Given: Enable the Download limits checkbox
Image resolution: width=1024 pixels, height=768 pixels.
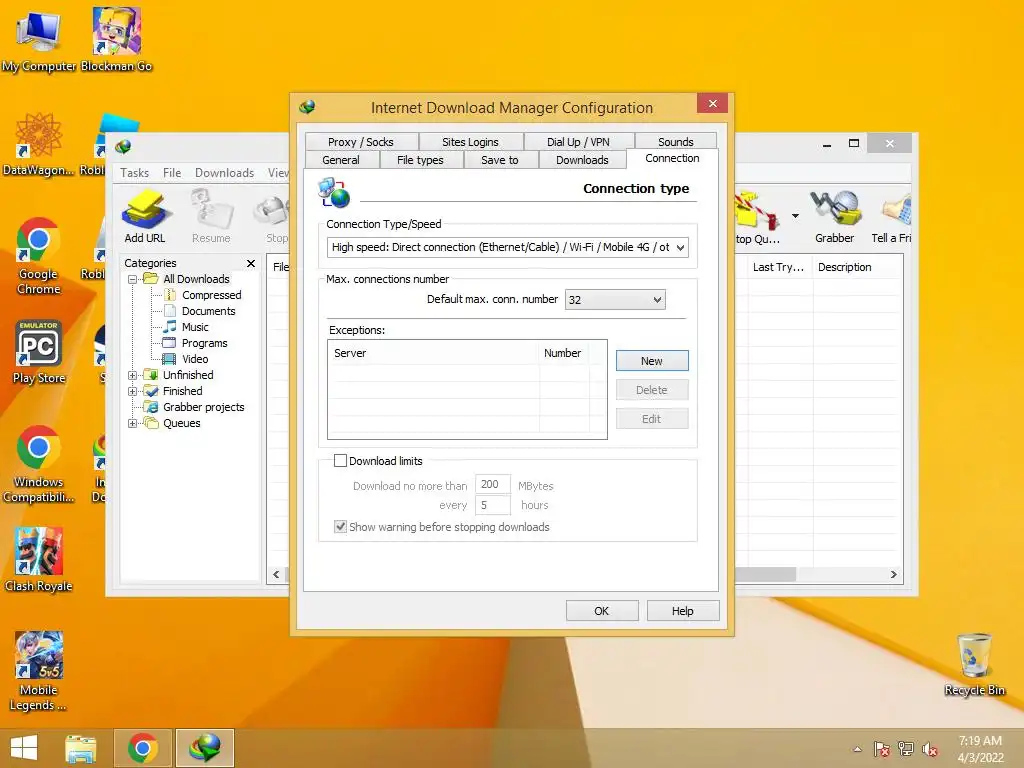Looking at the screenshot, I should [x=340, y=460].
